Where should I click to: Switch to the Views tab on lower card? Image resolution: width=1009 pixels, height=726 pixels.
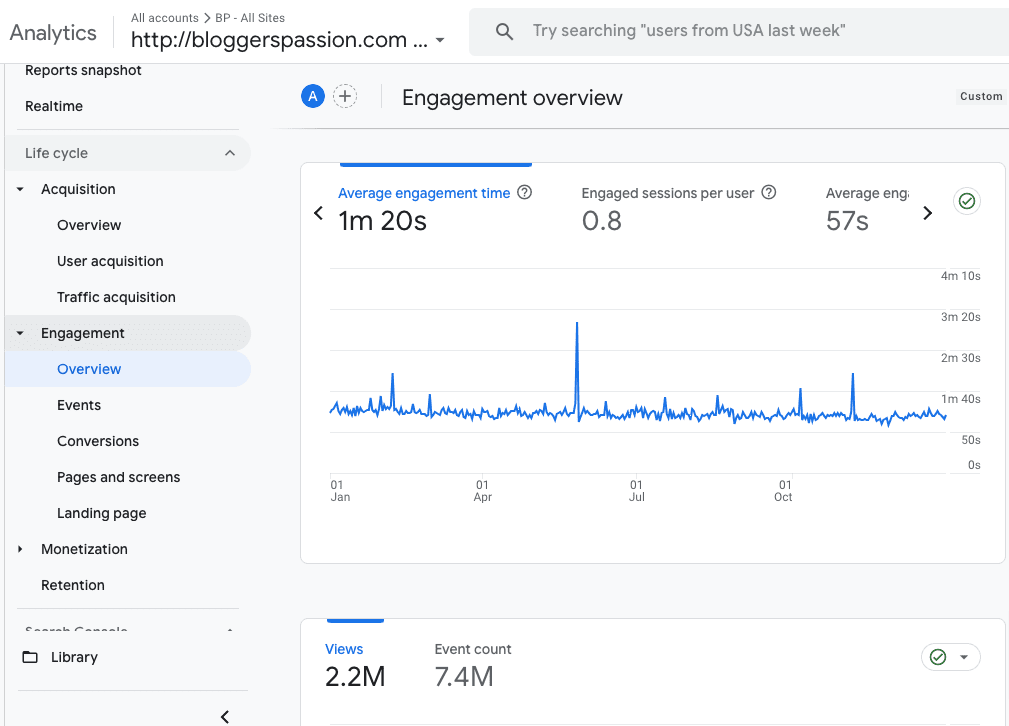[x=344, y=649]
